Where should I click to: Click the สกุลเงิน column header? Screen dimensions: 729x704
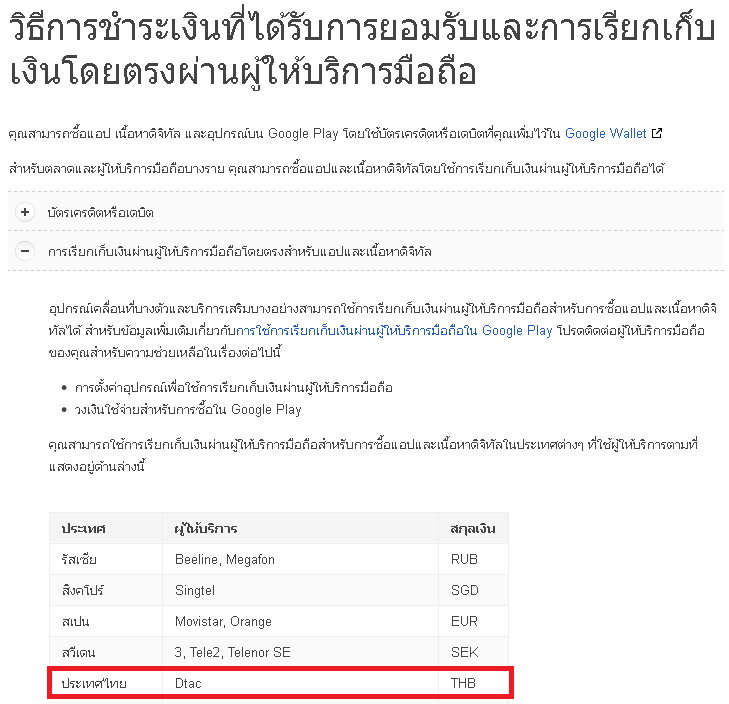473,528
